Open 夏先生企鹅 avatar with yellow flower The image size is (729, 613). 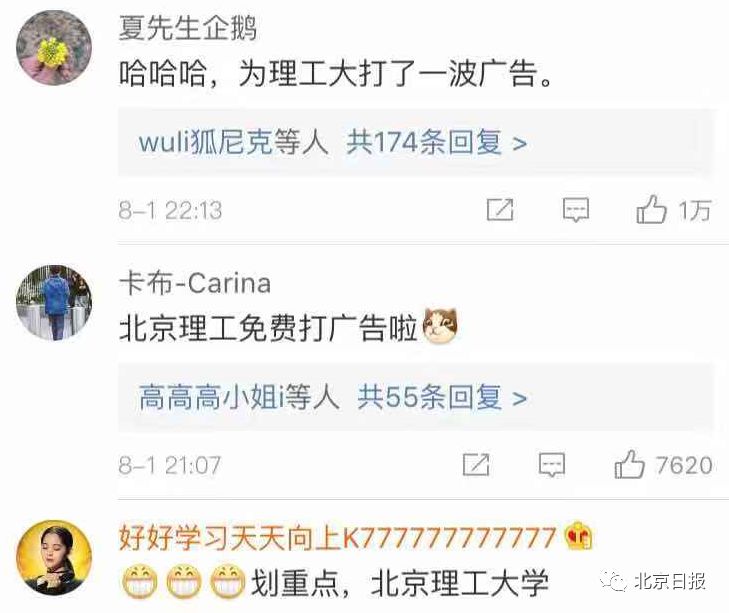point(54,48)
